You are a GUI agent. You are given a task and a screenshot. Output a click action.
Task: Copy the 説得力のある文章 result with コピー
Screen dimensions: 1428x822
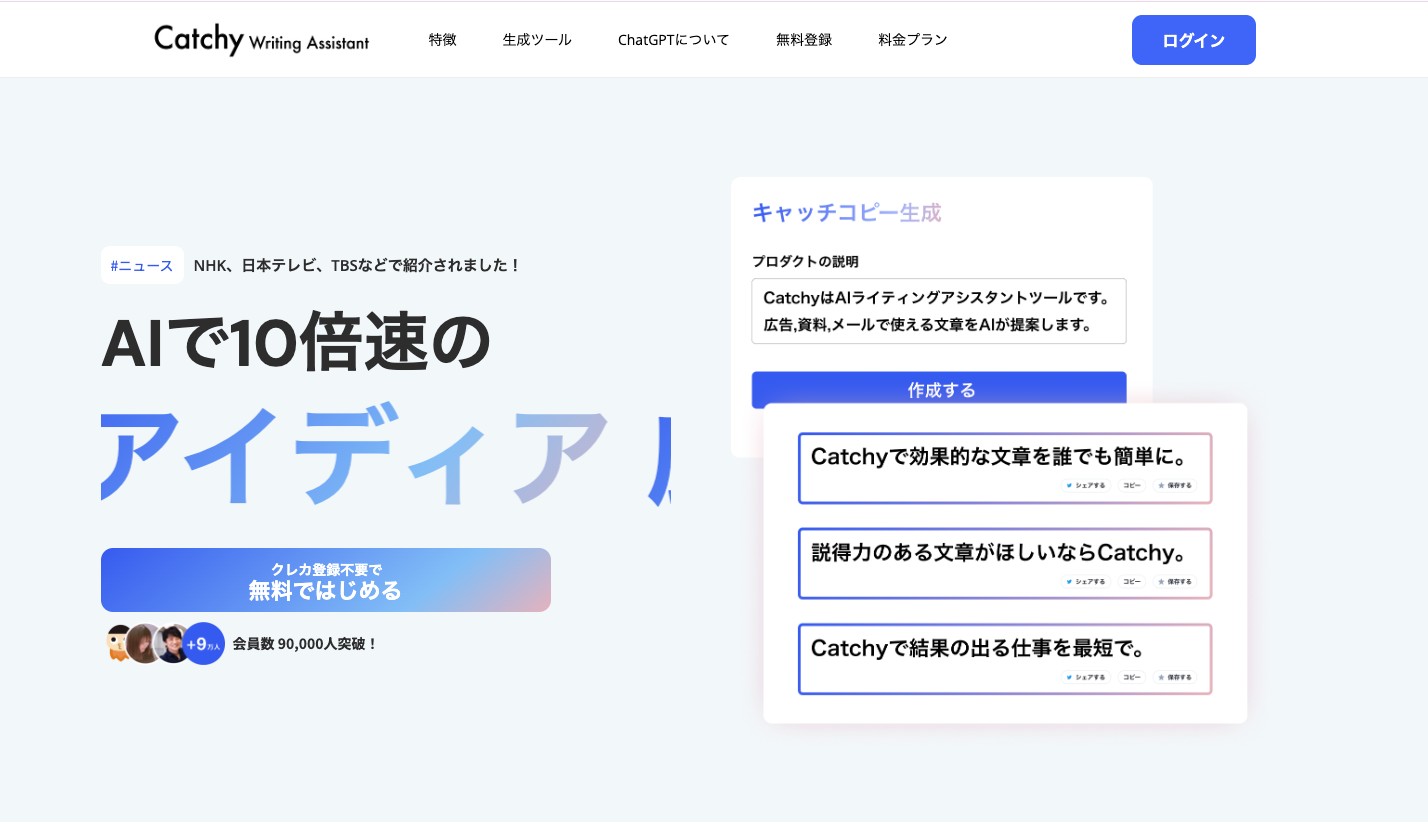pyautogui.click(x=1132, y=581)
